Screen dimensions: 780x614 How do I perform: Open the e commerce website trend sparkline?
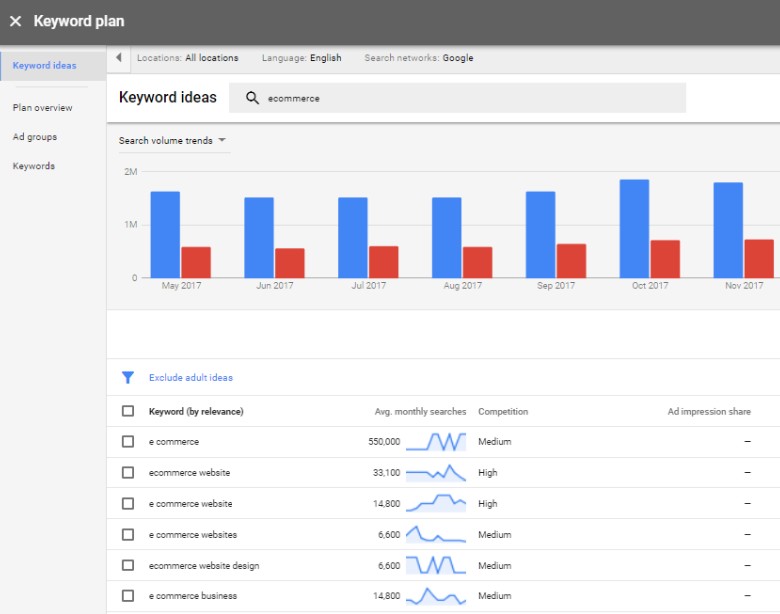tap(436, 504)
